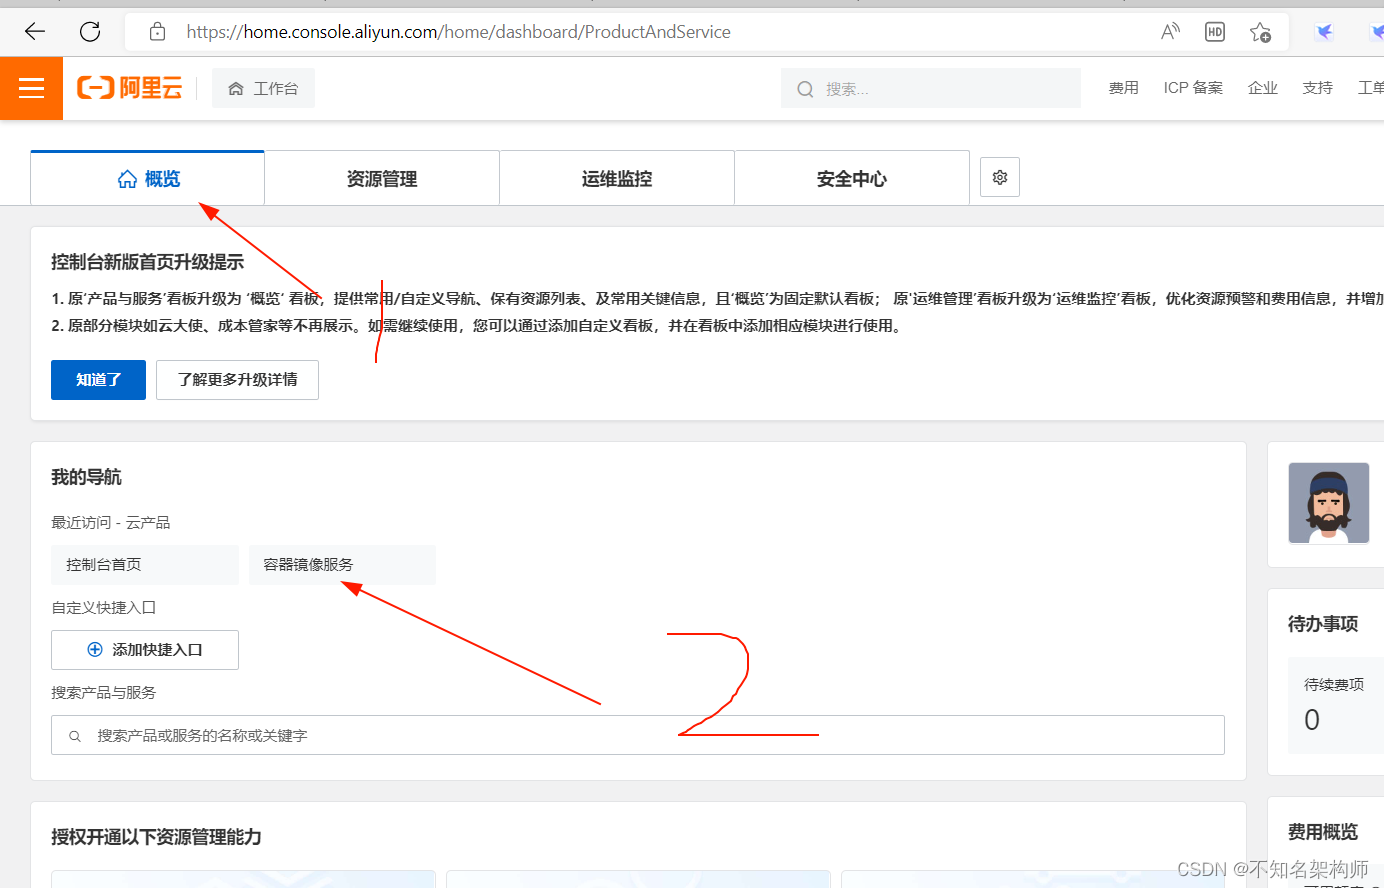1384x888 pixels.
Task: Open the orange hamburger menu
Action: click(x=31, y=88)
